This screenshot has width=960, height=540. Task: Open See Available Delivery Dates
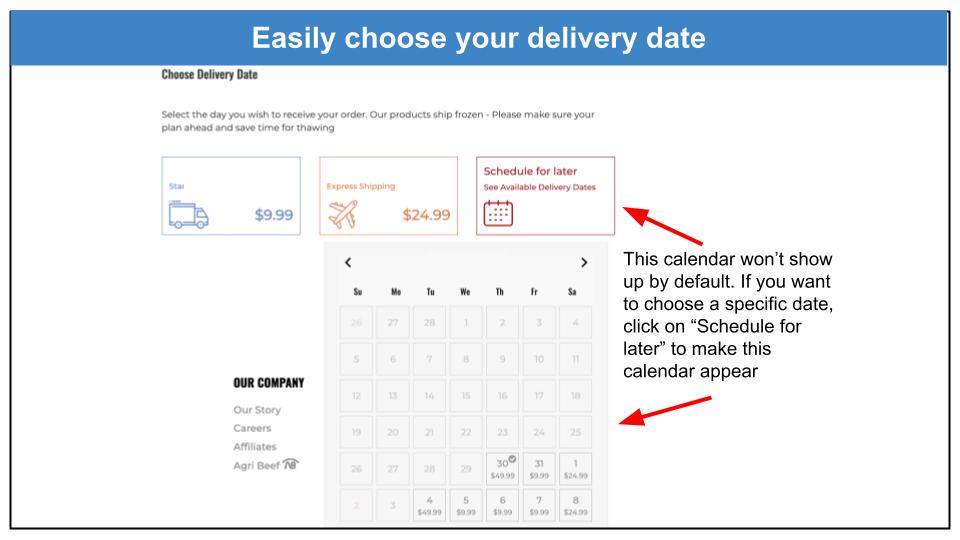point(539,187)
